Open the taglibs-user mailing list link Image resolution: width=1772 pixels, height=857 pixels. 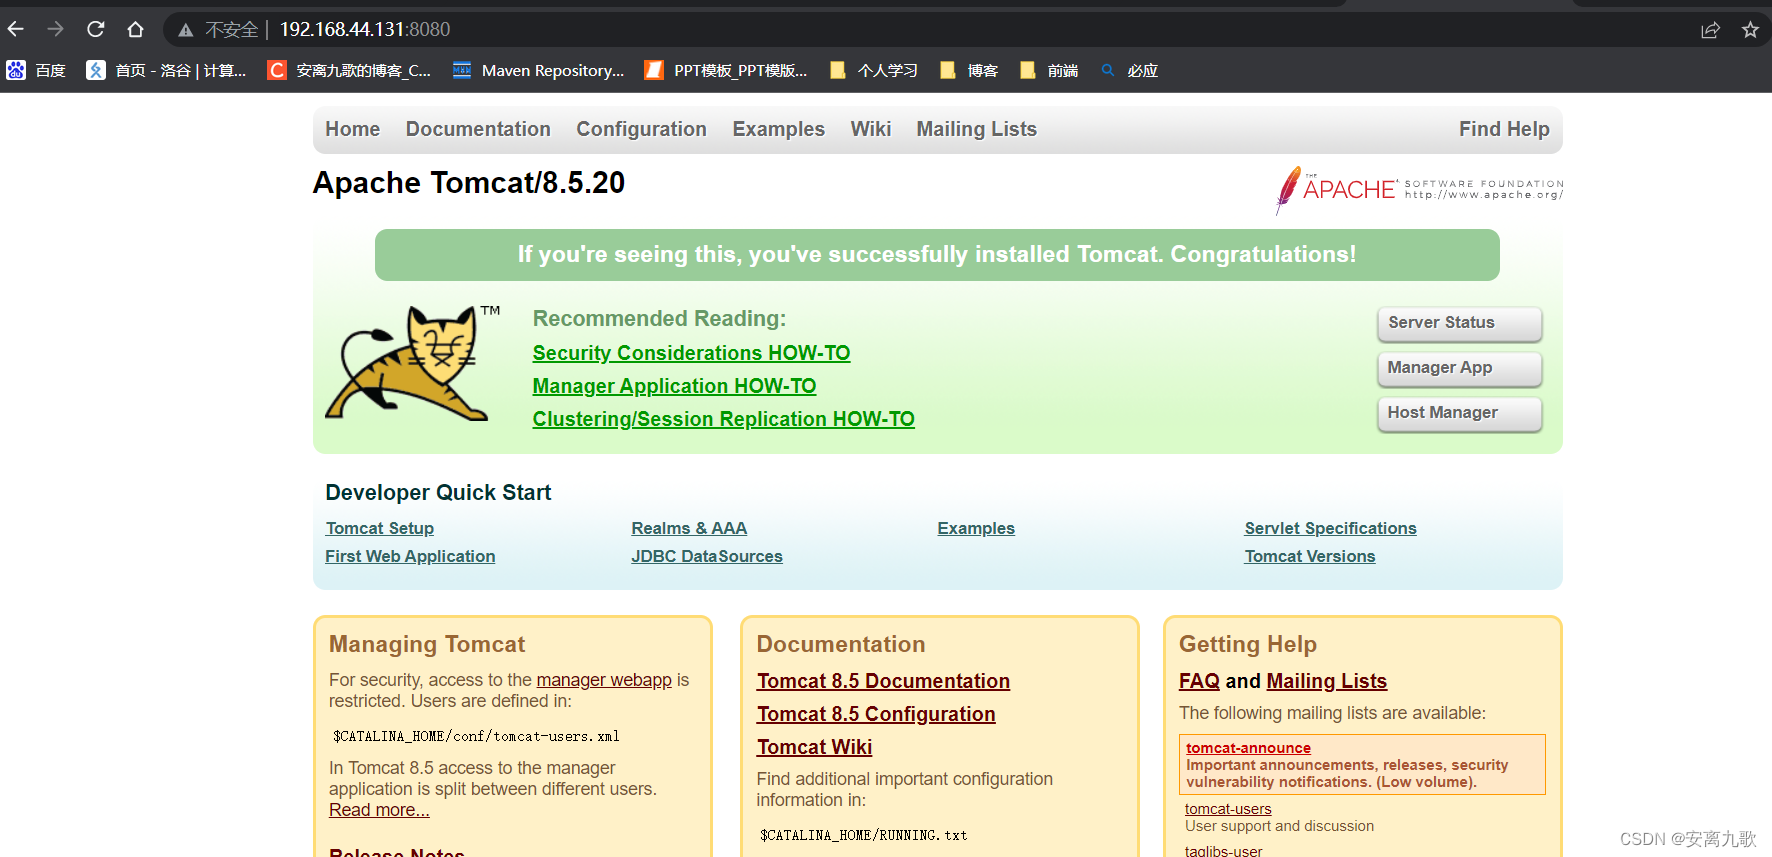[1223, 851]
